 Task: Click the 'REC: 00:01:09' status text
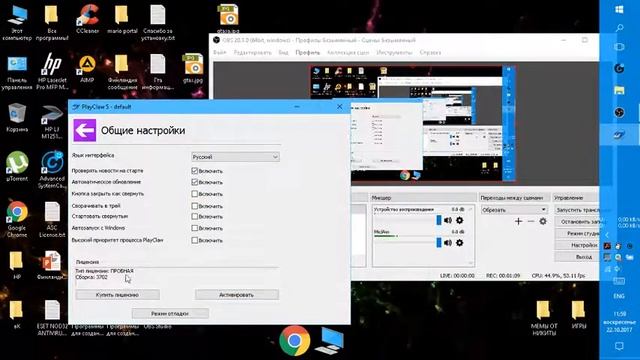(x=503, y=276)
